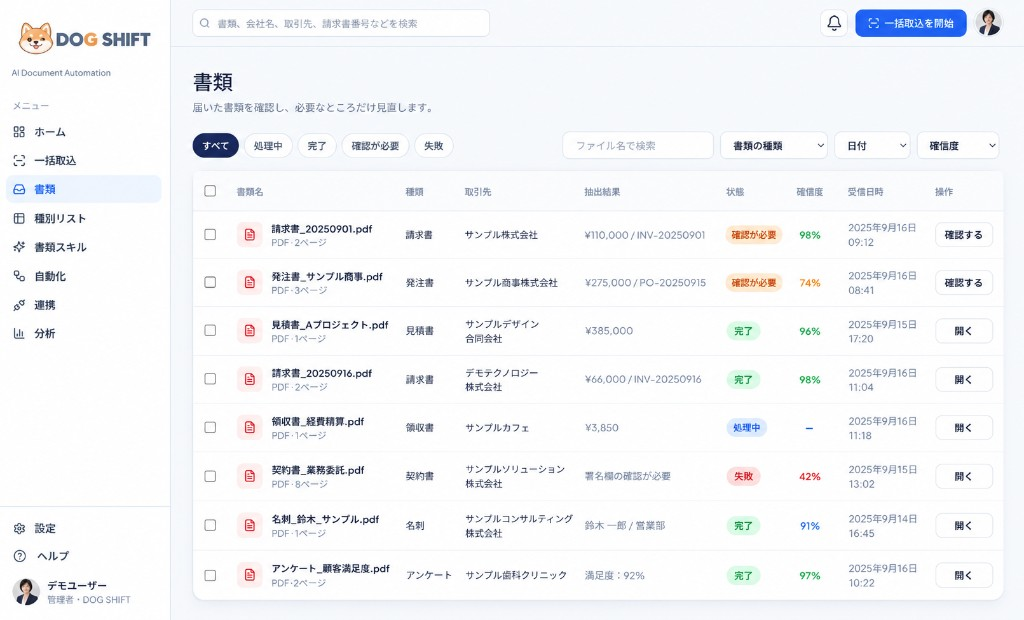The height and width of the screenshot is (620, 1024).
Task: Select the 失敗 filter tab
Action: coord(434,146)
